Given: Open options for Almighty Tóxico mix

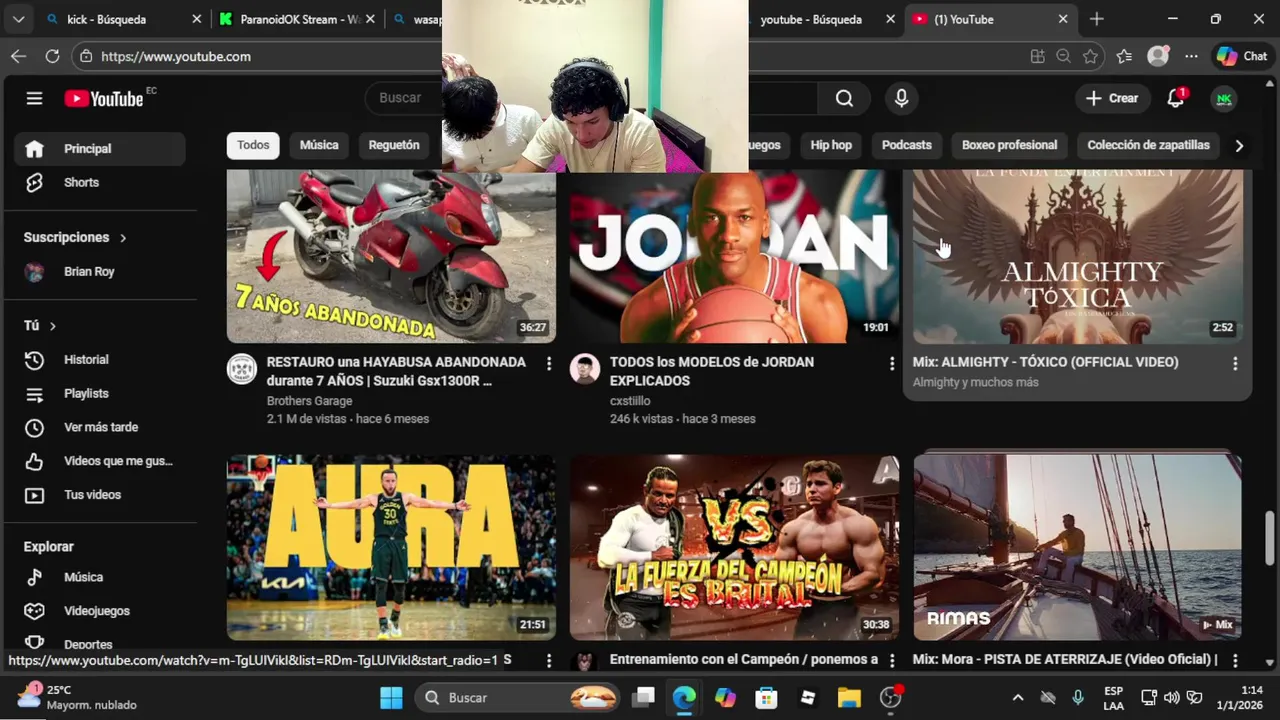Looking at the screenshot, I should click(1234, 364).
